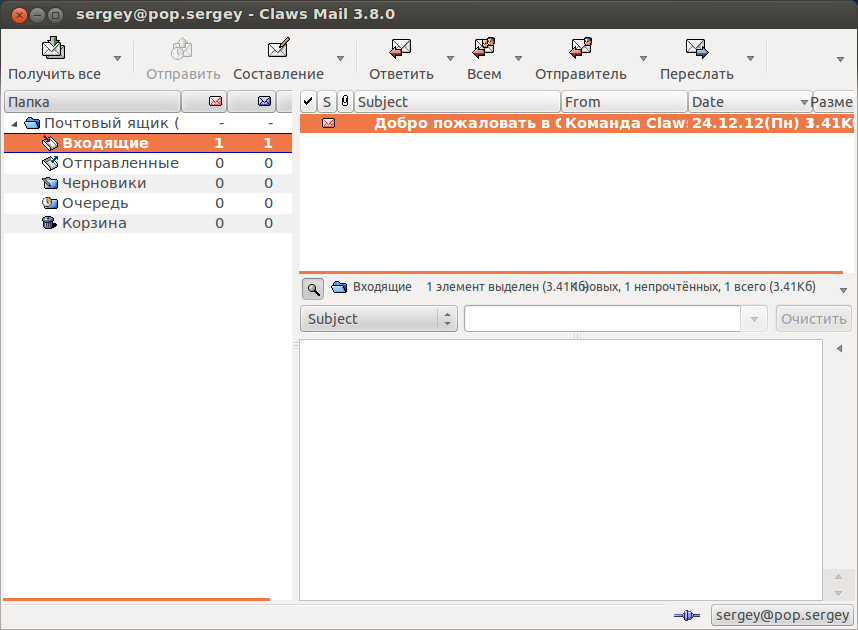Click the Получить все (get all mail) icon

point(54,48)
